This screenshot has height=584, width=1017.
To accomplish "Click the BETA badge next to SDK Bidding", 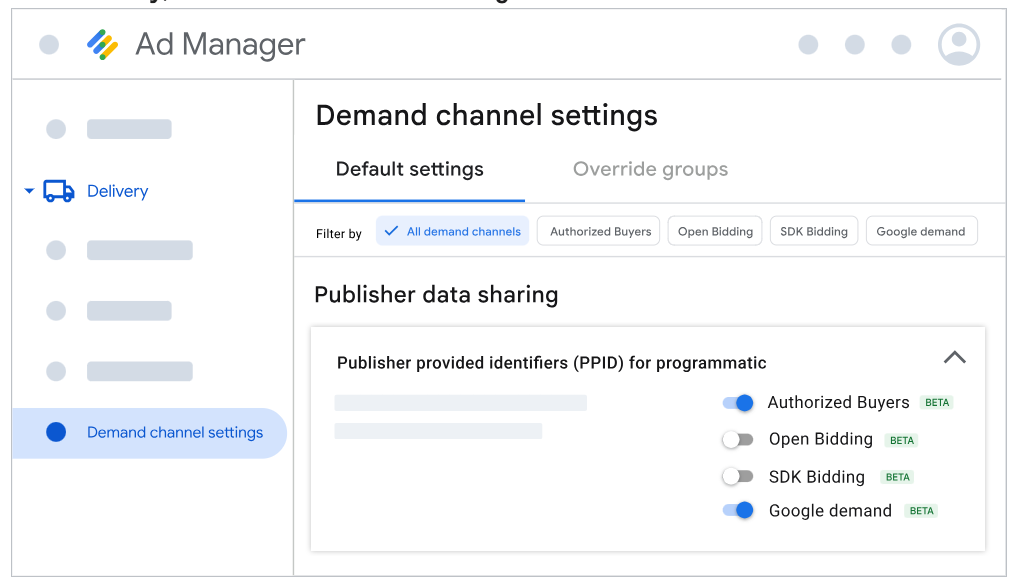I will click(898, 477).
